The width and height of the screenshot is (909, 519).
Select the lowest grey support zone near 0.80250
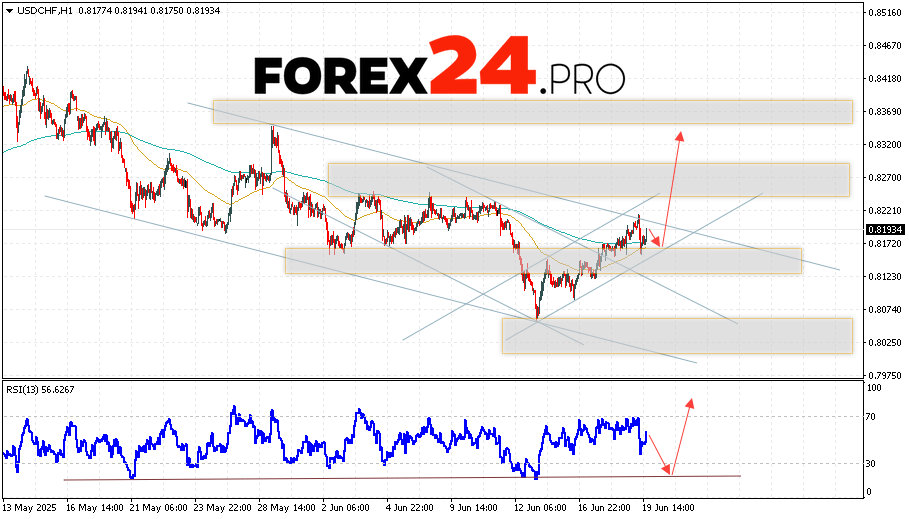pyautogui.click(x=676, y=335)
